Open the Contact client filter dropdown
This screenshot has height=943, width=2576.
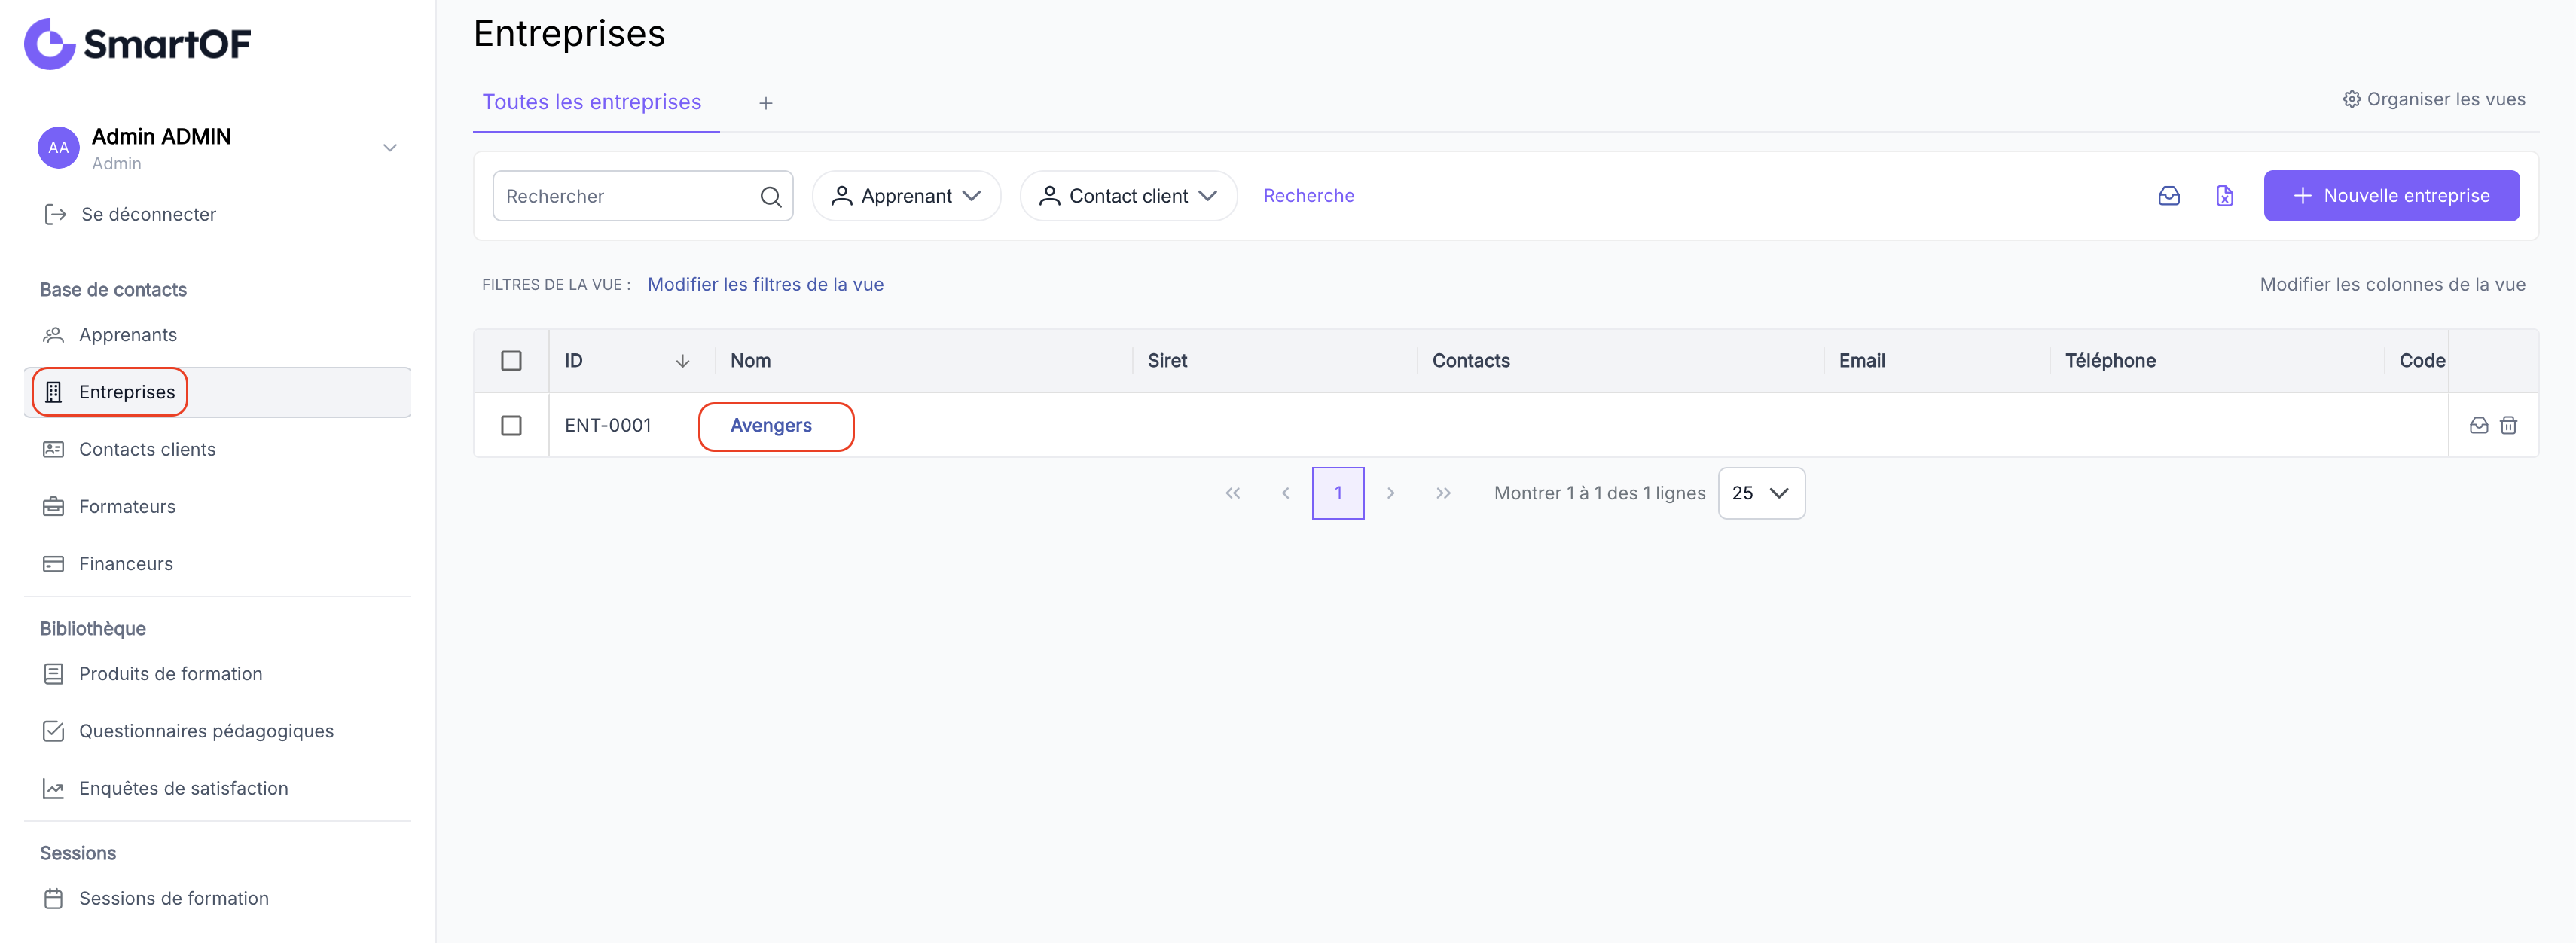(1128, 196)
